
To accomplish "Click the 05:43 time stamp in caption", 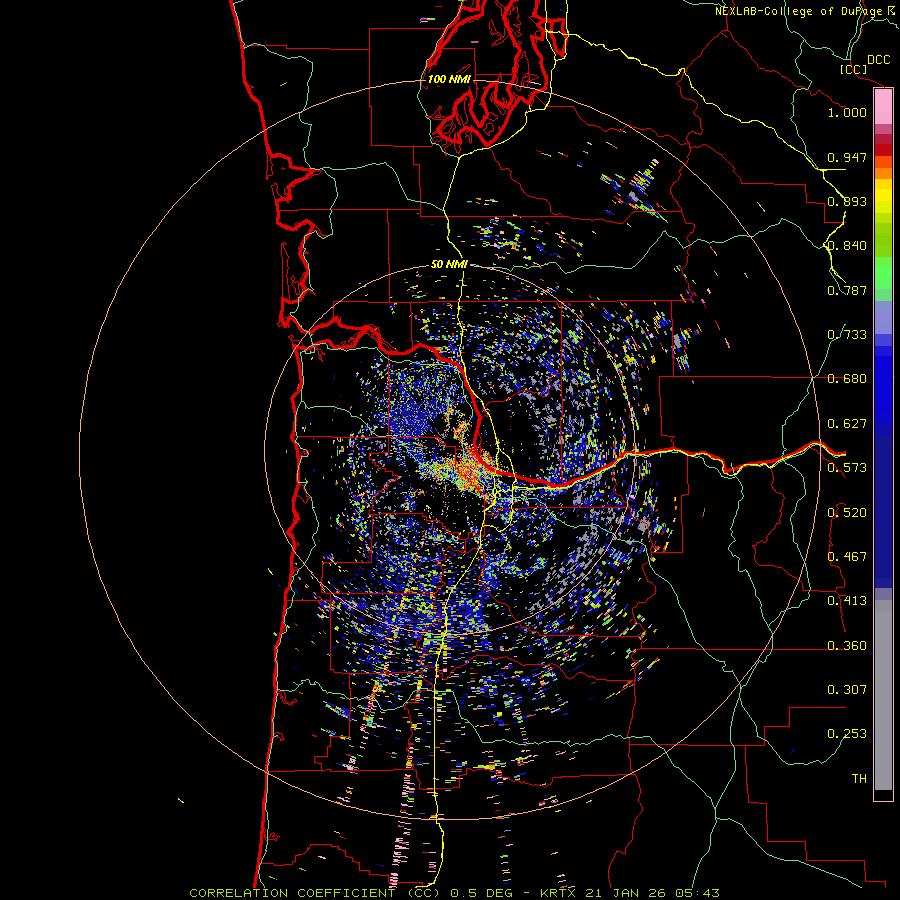I will click(x=696, y=893).
